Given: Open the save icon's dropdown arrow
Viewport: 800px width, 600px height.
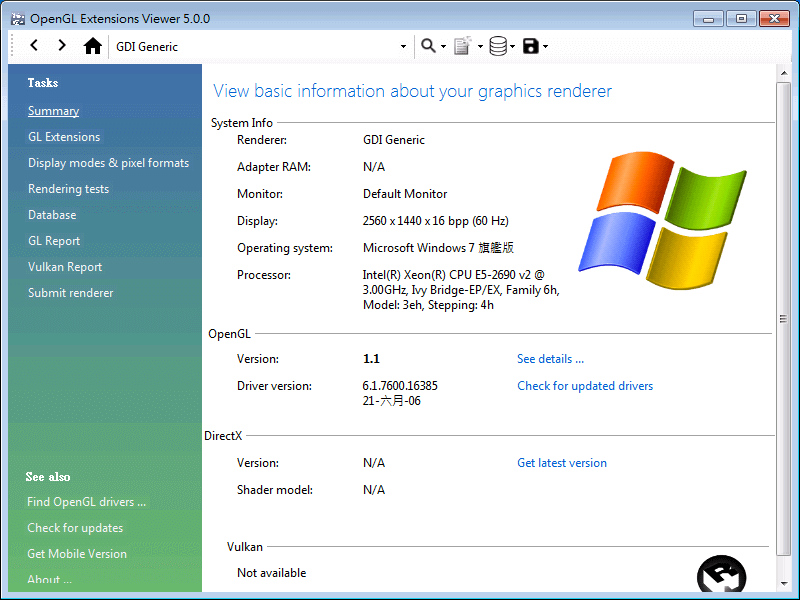Looking at the screenshot, I should pyautogui.click(x=545, y=46).
